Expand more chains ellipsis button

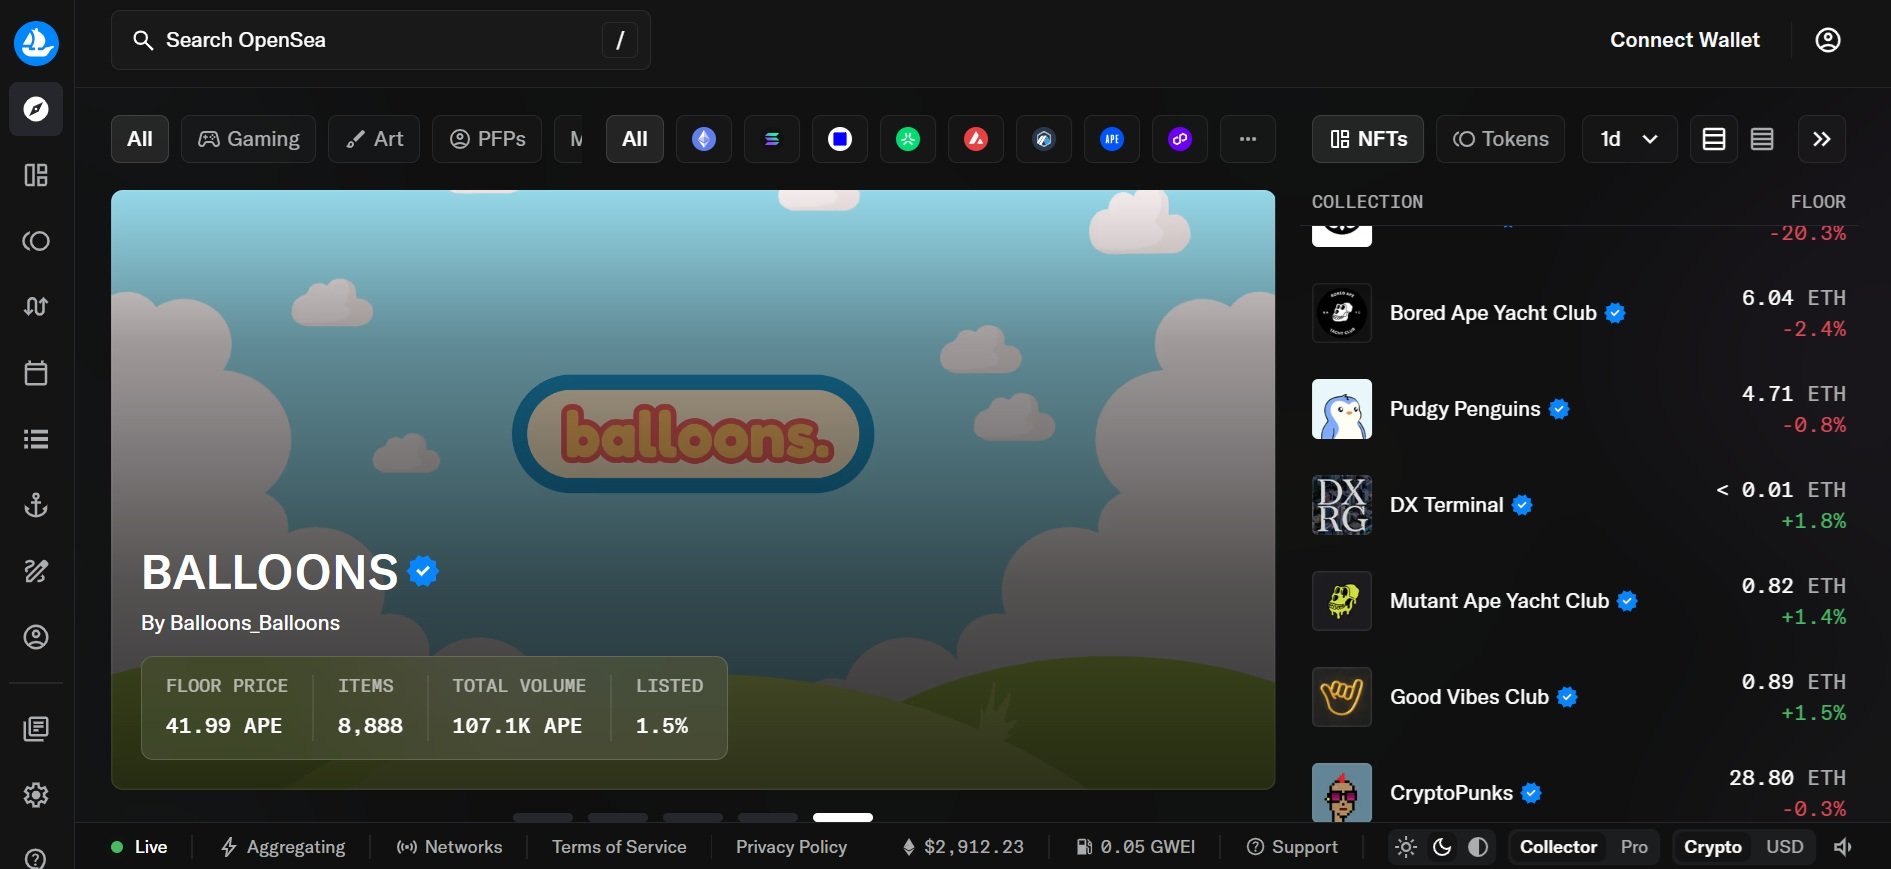(x=1248, y=139)
